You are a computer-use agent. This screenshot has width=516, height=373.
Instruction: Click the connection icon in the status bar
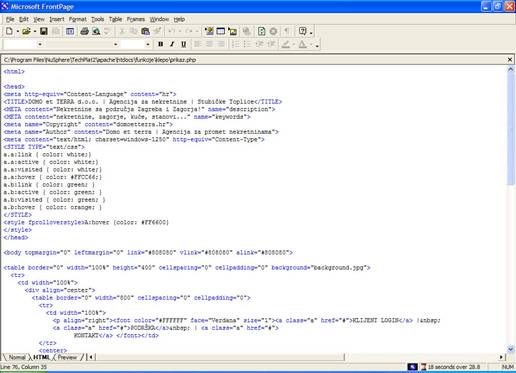(412, 367)
